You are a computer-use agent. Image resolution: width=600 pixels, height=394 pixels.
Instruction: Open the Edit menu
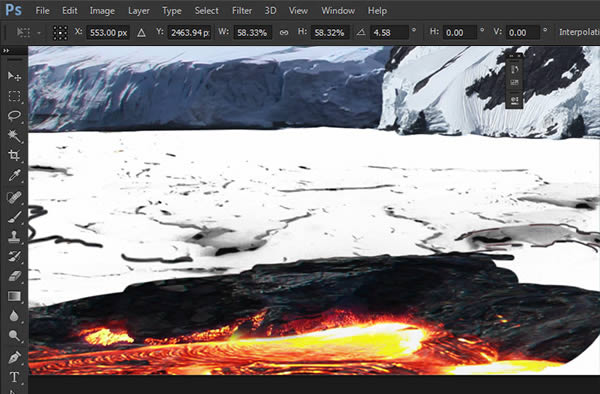pyautogui.click(x=70, y=11)
